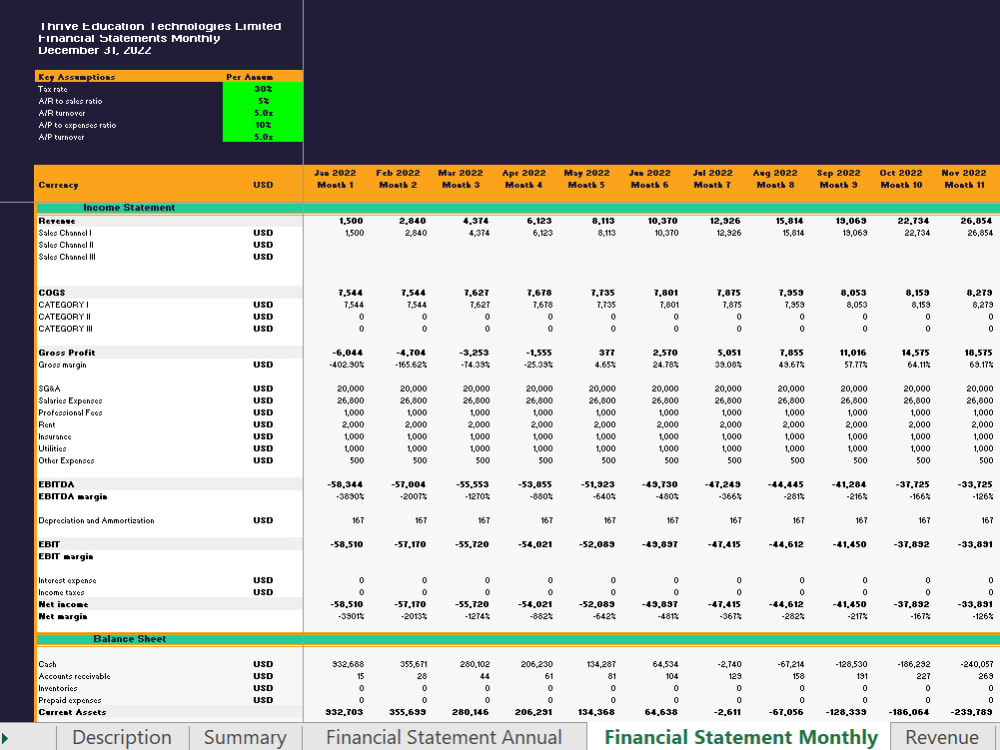Viewport: 1000px width, 750px height.
Task: Click the Gross Profit row label
Action: click(66, 353)
